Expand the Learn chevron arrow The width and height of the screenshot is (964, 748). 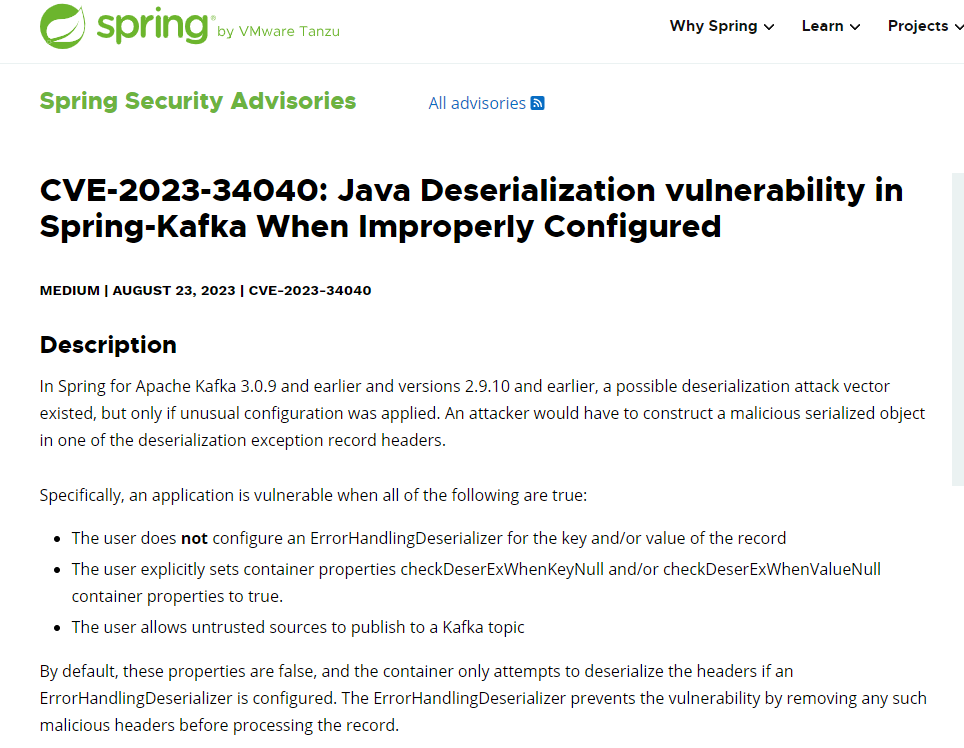tap(855, 27)
